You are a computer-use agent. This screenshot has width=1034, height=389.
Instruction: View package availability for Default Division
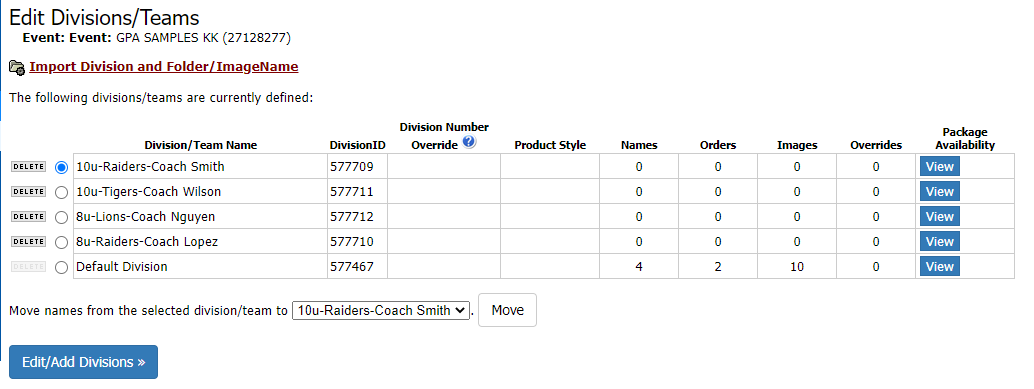coord(940,266)
